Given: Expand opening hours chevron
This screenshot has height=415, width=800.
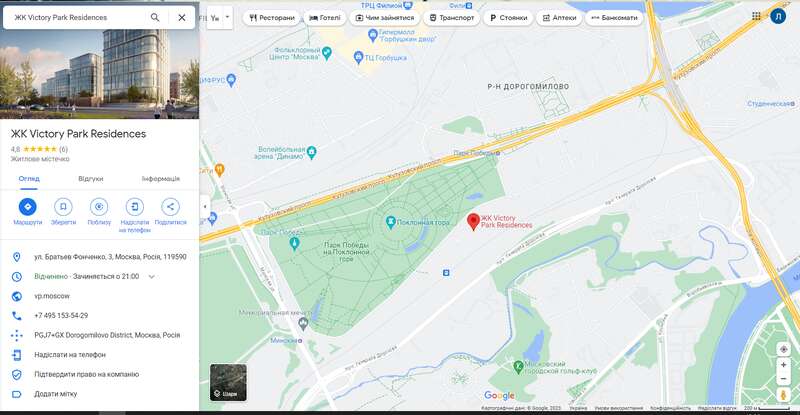Looking at the screenshot, I should [x=152, y=277].
